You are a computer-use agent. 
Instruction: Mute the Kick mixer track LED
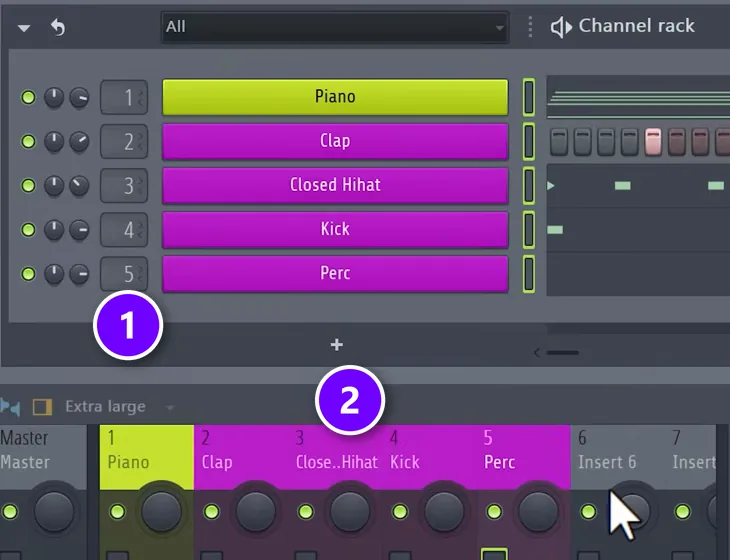point(400,512)
